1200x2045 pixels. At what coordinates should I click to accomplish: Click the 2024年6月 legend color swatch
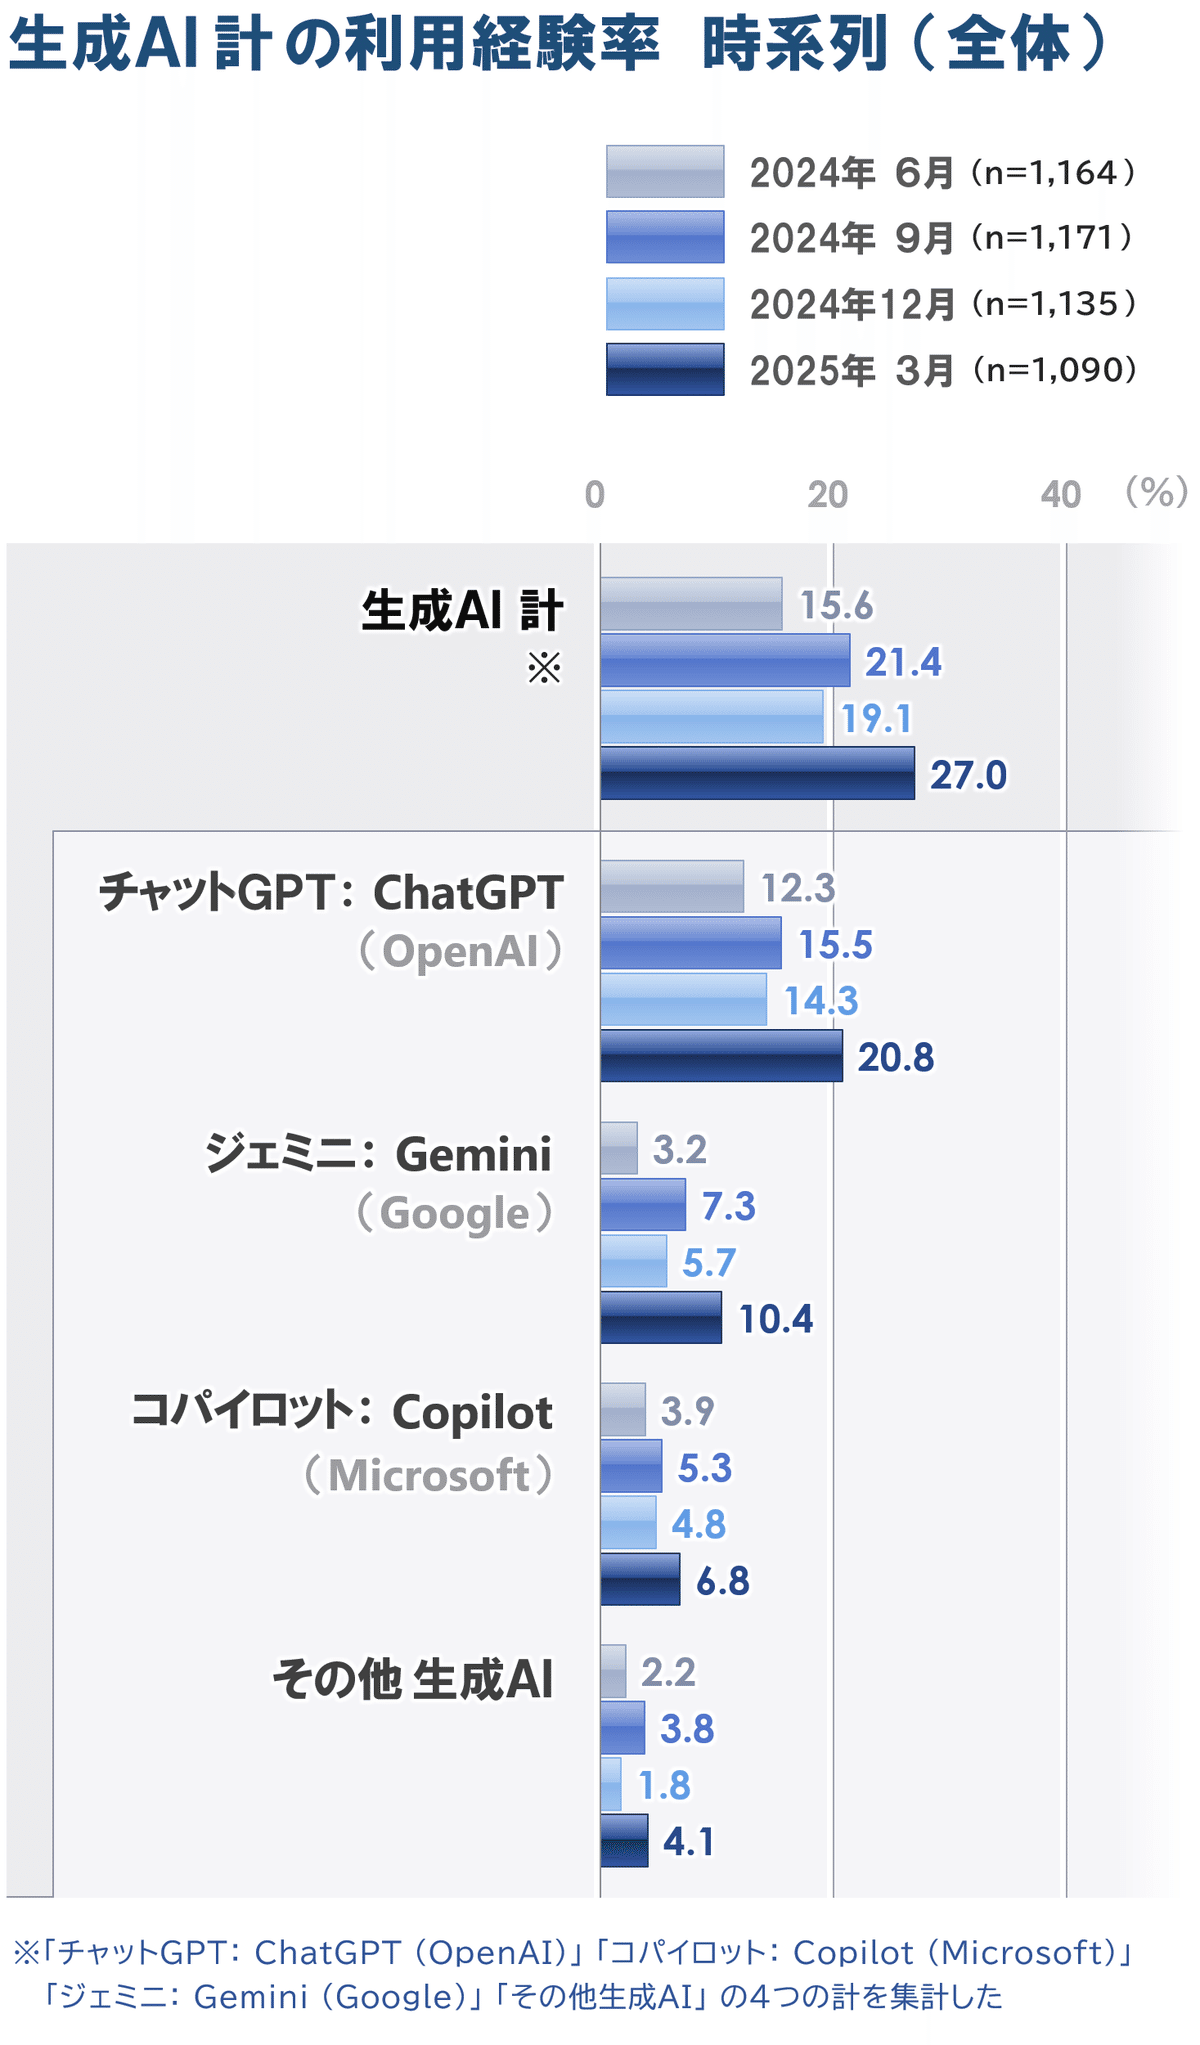(x=665, y=171)
